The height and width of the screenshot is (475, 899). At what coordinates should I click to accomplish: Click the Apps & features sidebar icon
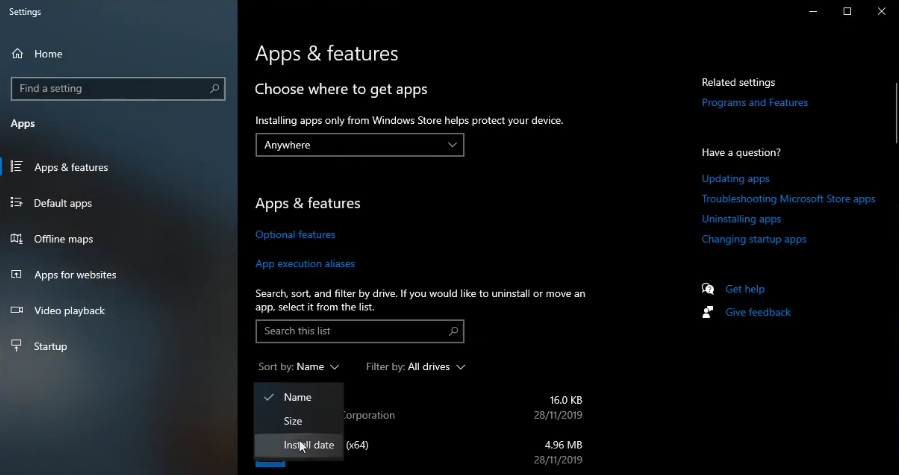(x=17, y=167)
